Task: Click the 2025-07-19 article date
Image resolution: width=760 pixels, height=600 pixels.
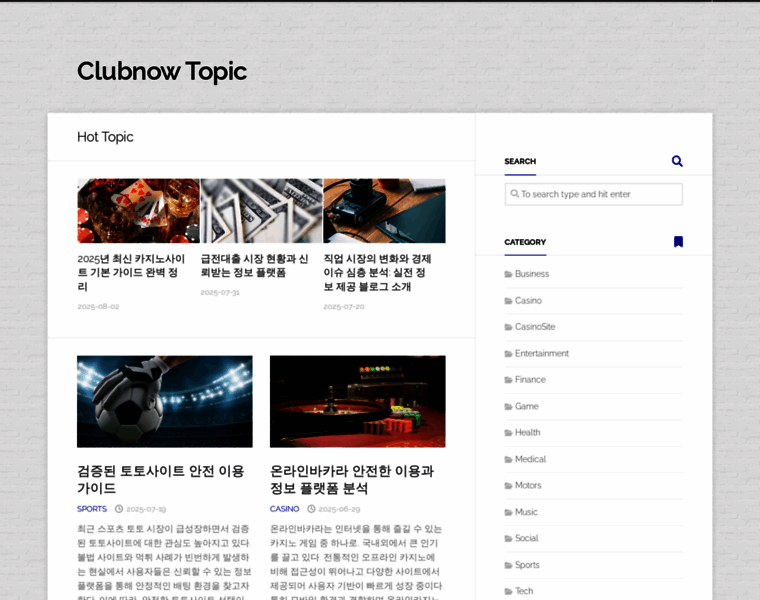Action: tap(146, 509)
